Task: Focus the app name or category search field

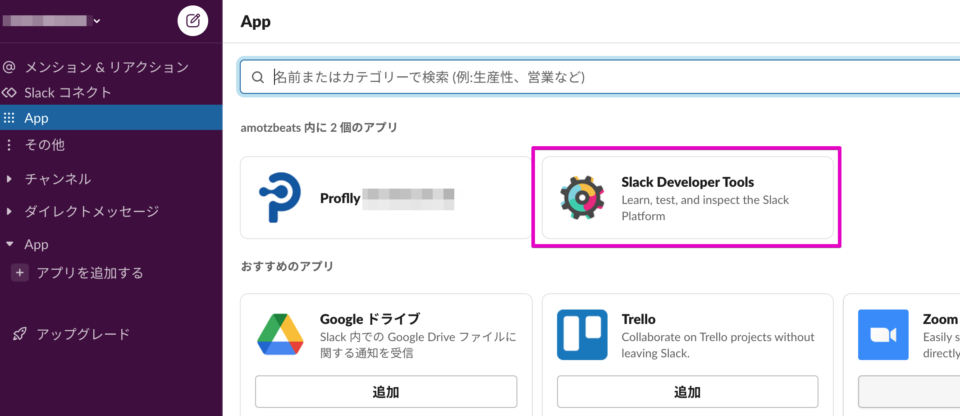Action: 600,77
